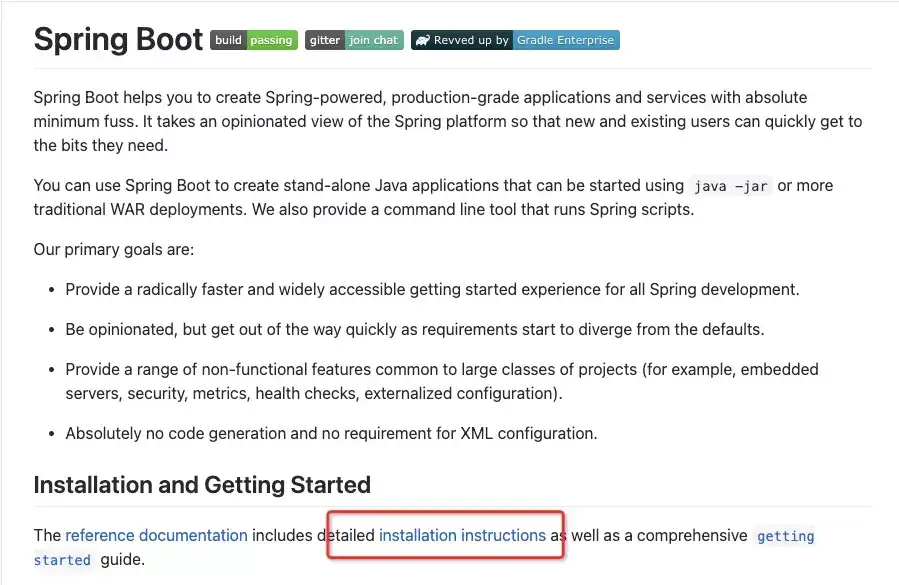Click the green 'passing' status label
Viewport: 899px width, 585px height.
pos(272,40)
